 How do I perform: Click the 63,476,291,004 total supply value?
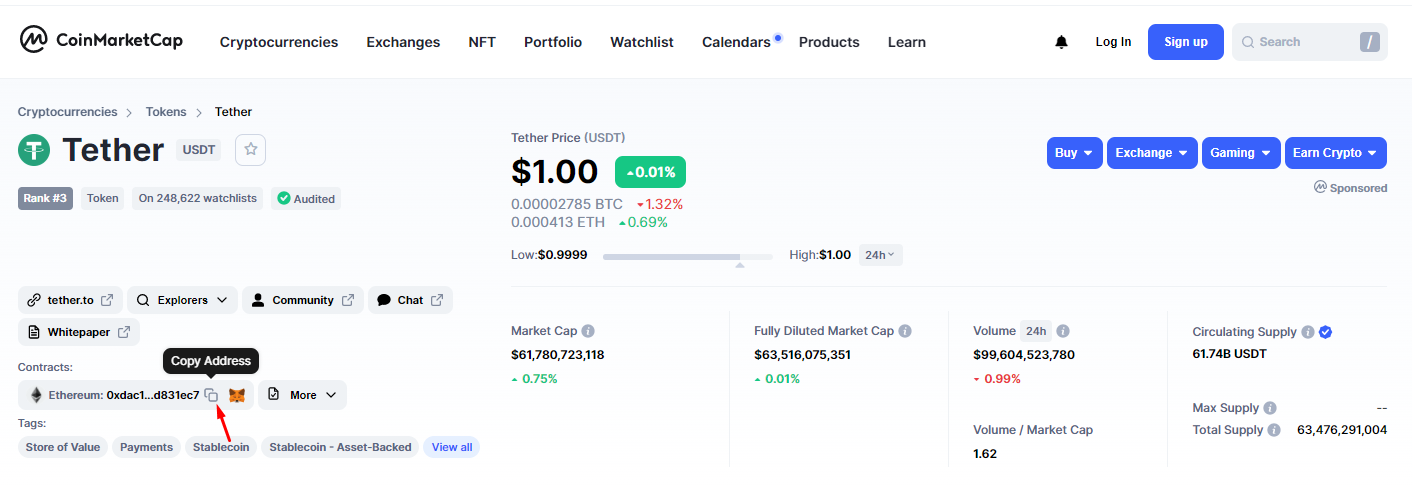pyautogui.click(x=1342, y=430)
